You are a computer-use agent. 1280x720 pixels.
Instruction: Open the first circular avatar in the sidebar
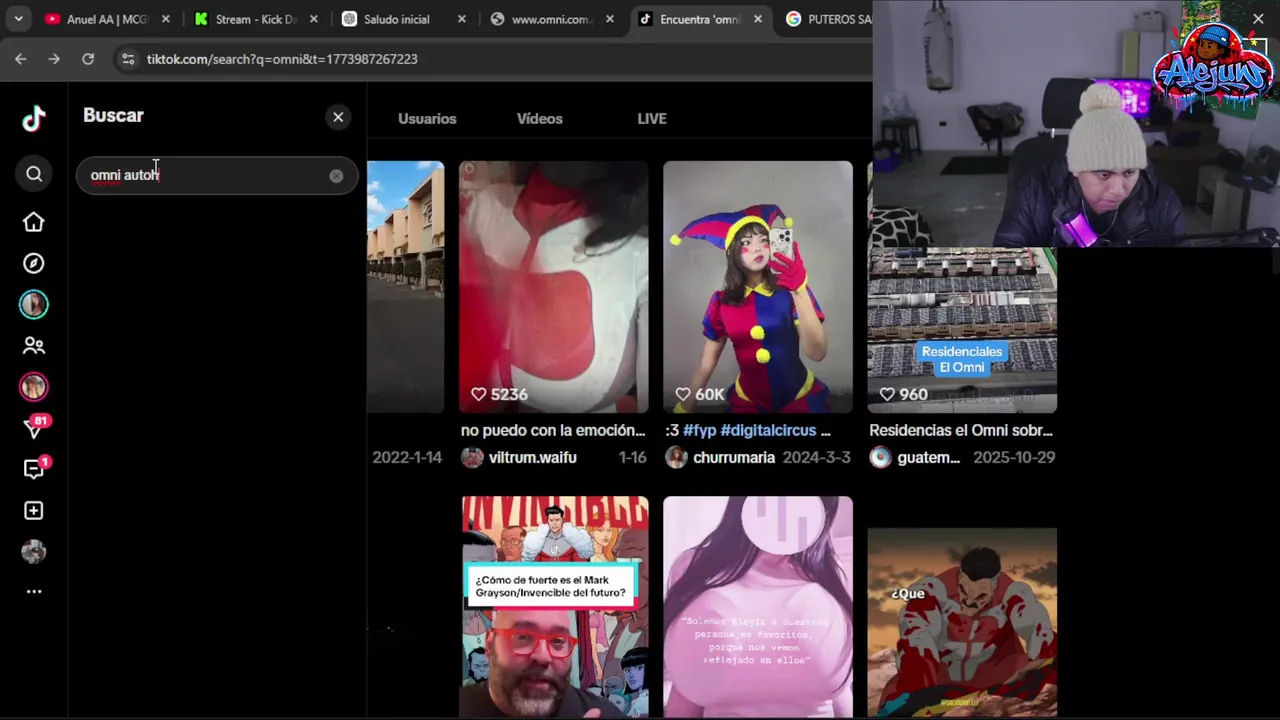34,304
